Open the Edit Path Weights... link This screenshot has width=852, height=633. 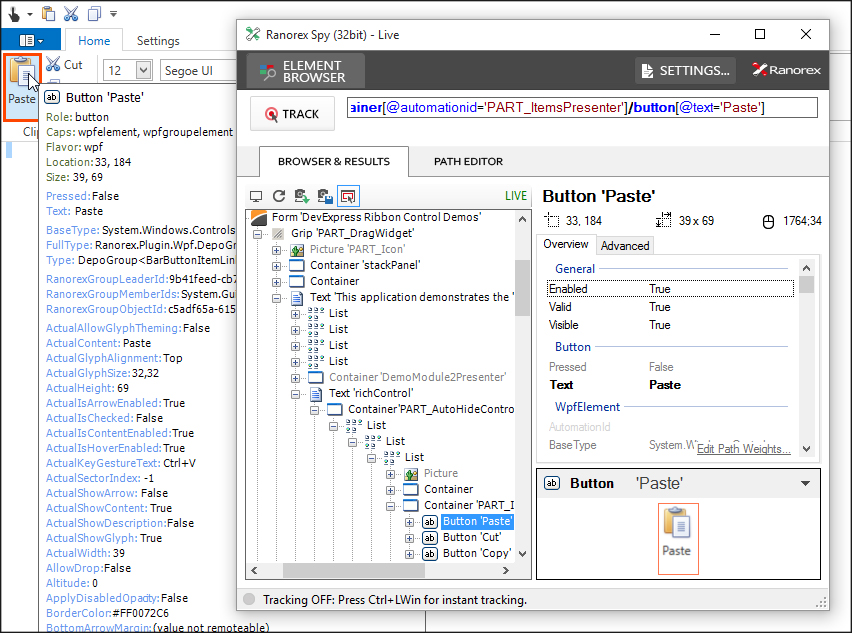(743, 449)
